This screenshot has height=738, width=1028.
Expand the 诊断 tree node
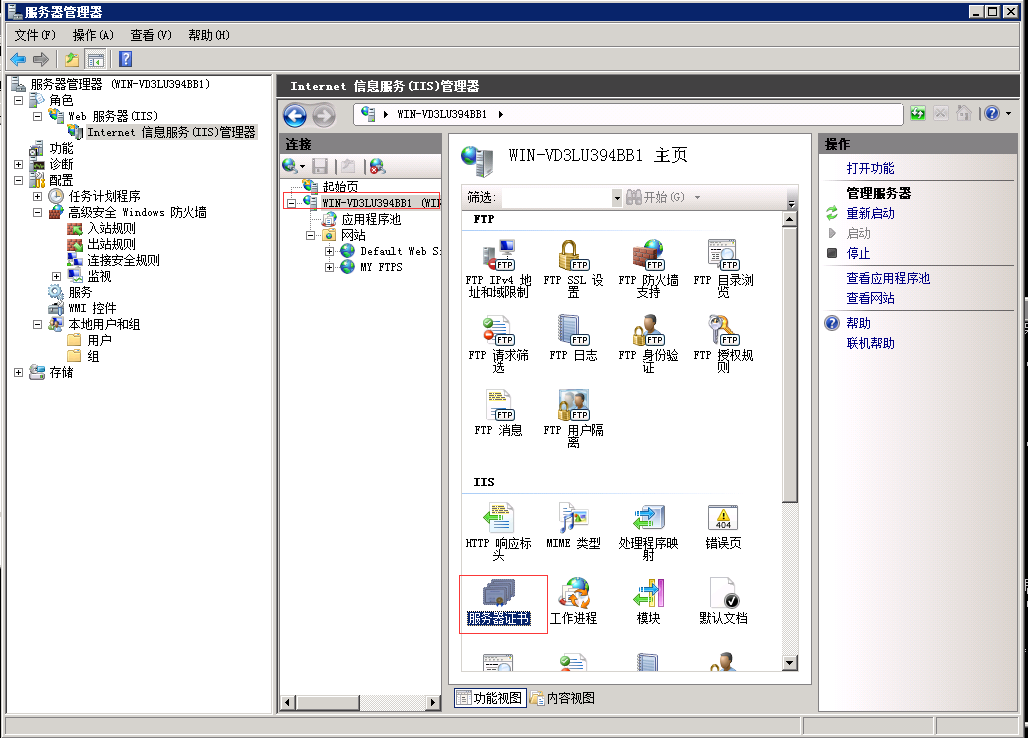(x=18, y=165)
